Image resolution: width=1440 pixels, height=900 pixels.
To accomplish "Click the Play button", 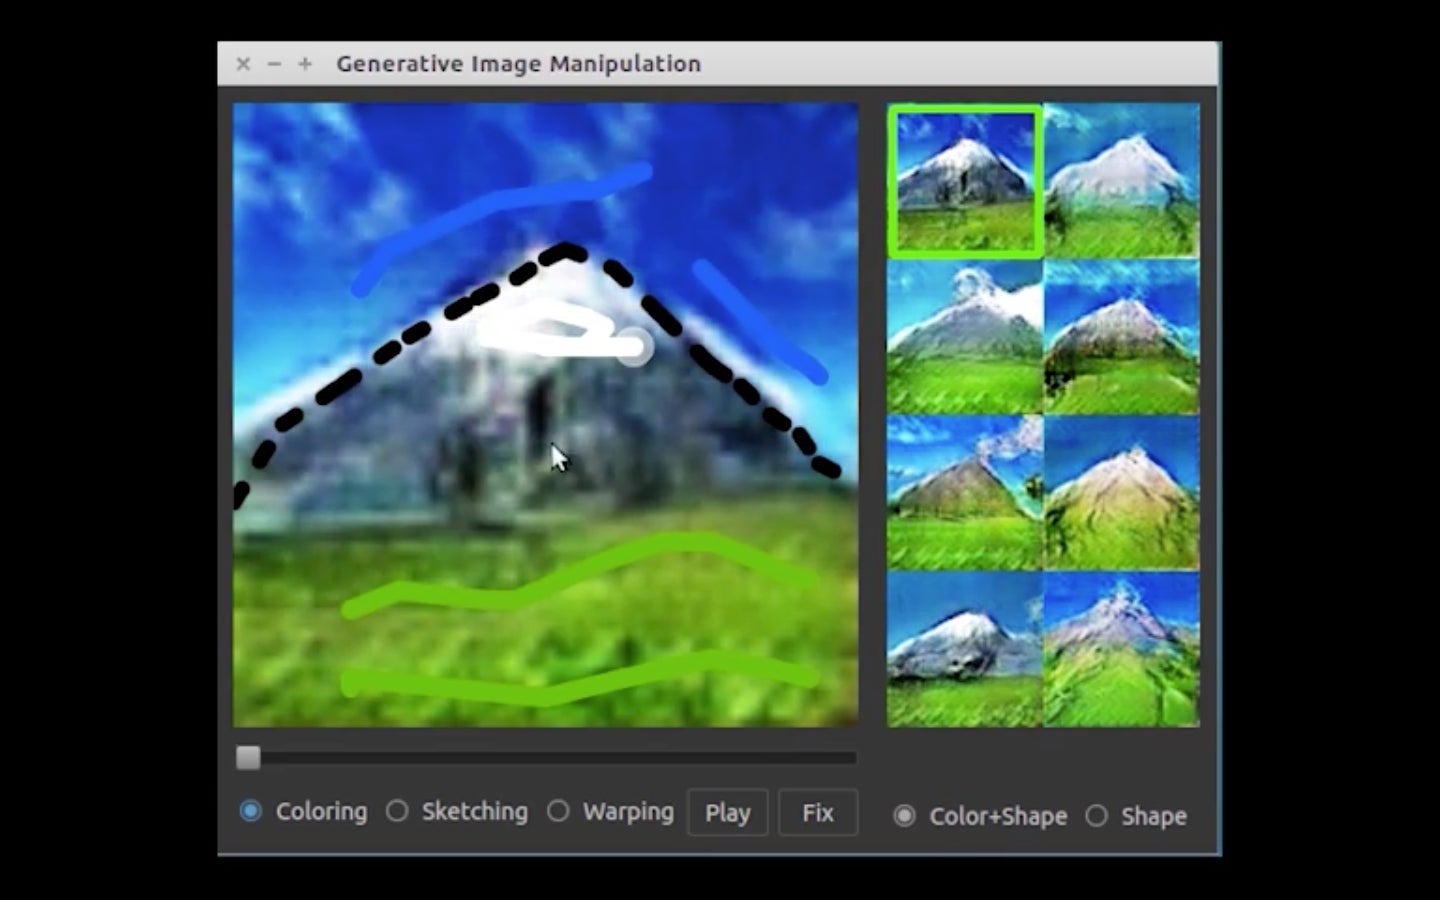I will tap(727, 812).
